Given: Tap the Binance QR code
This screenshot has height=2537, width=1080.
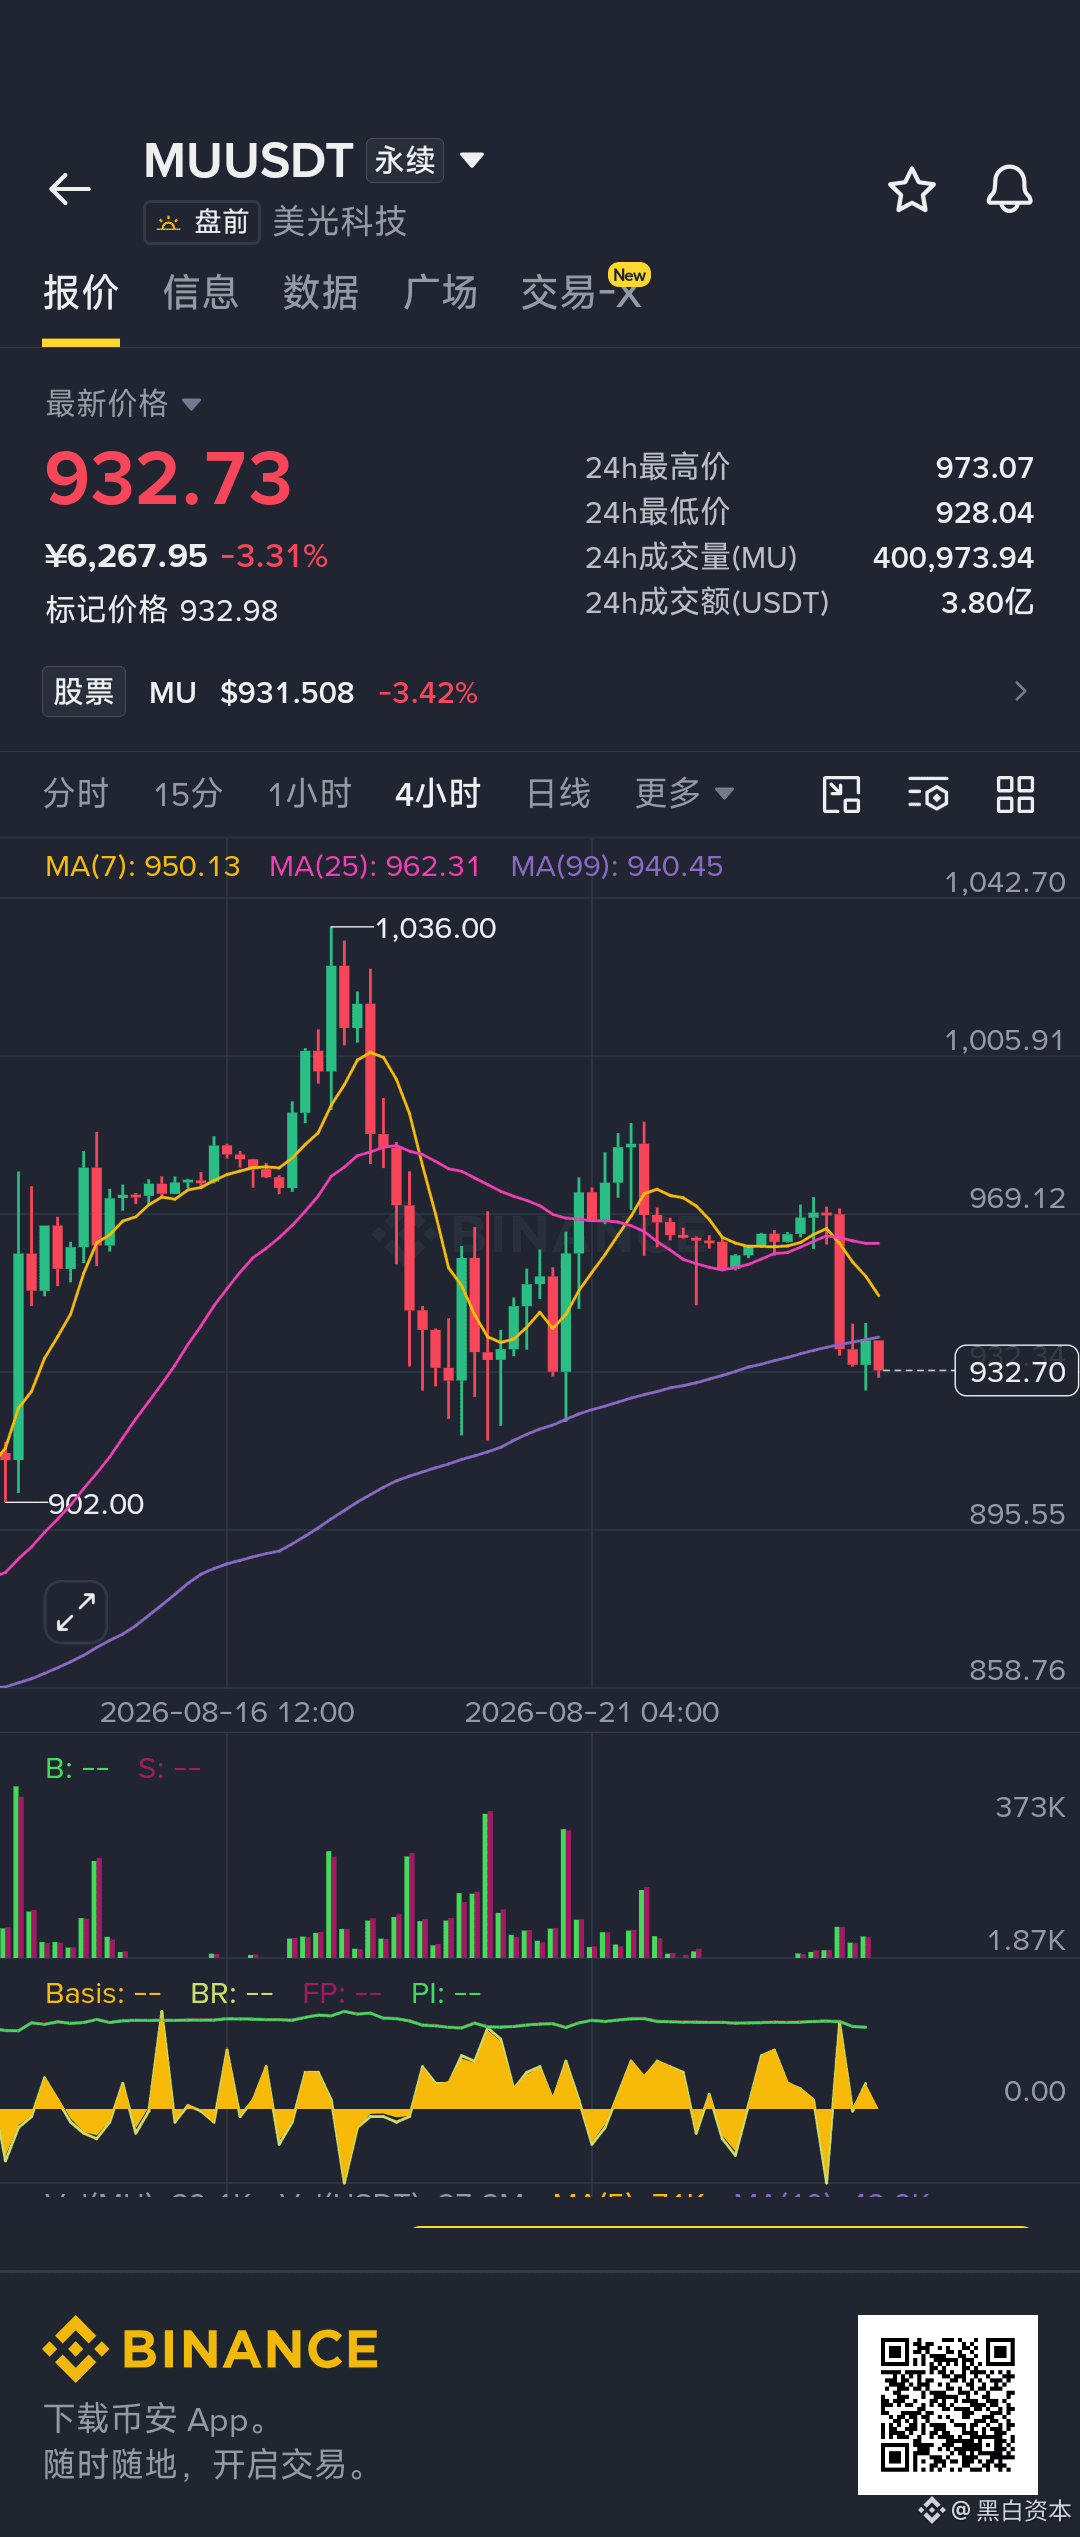Looking at the screenshot, I should tap(948, 2405).
